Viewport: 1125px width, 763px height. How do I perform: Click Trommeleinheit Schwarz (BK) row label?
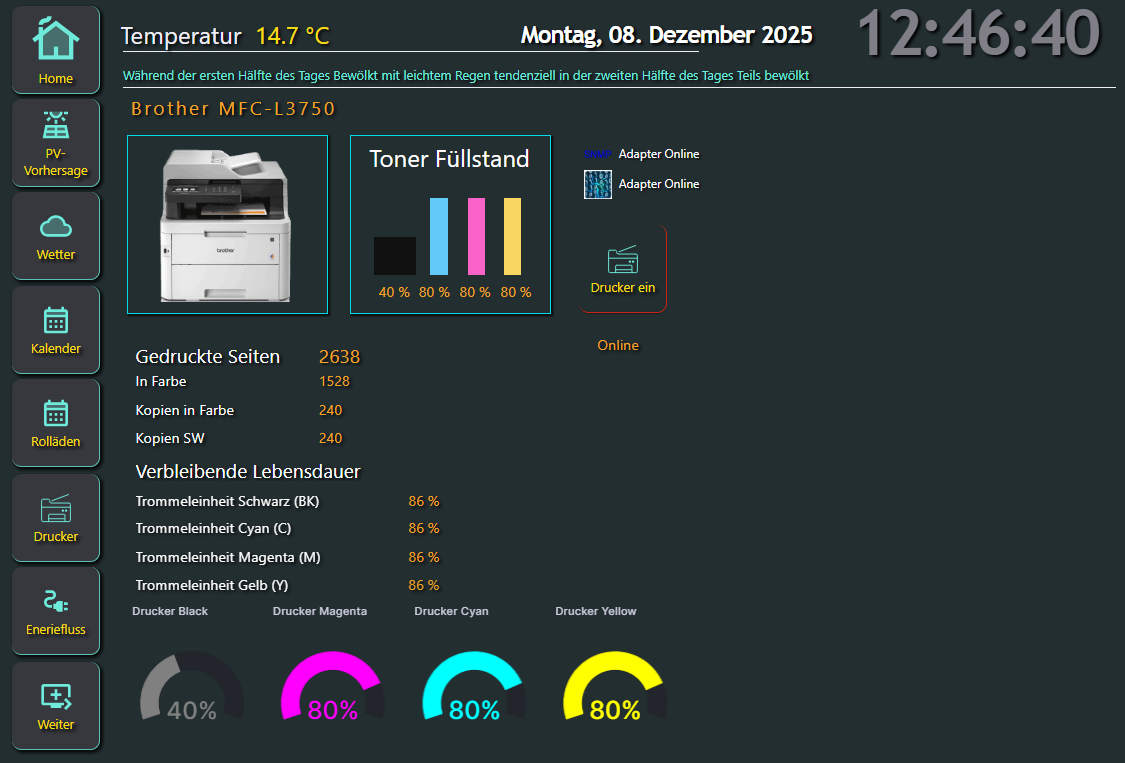pyautogui.click(x=227, y=501)
